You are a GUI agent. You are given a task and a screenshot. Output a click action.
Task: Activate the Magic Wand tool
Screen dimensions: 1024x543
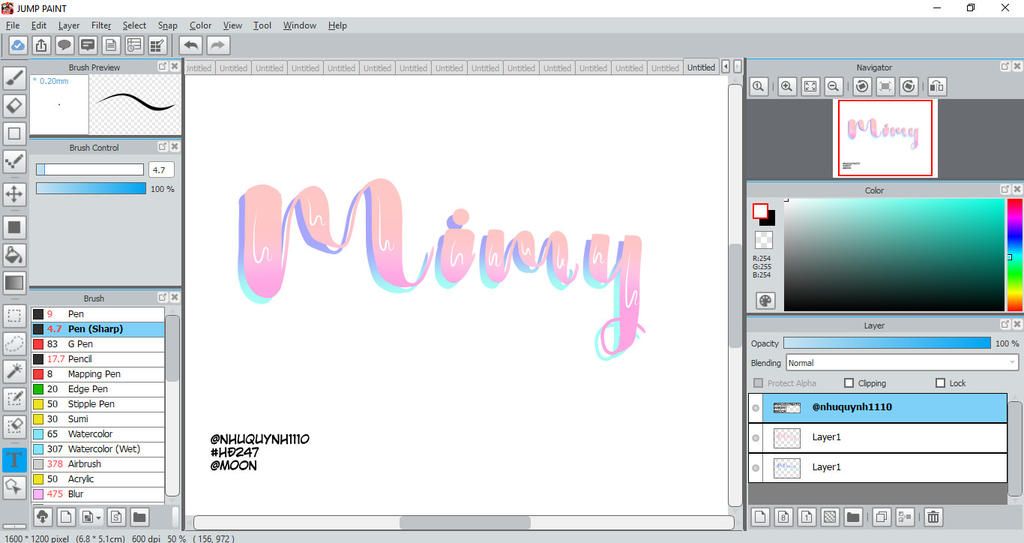(x=14, y=371)
